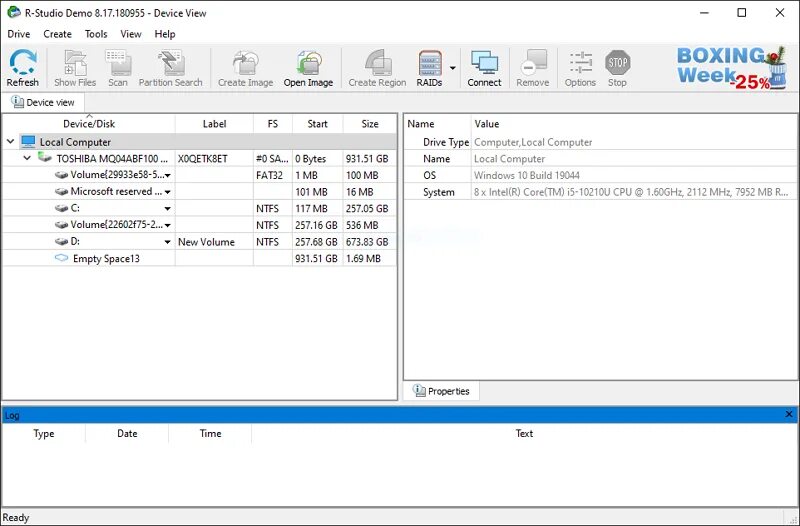Click the Log Type column header
800x526 pixels.
coord(44,434)
